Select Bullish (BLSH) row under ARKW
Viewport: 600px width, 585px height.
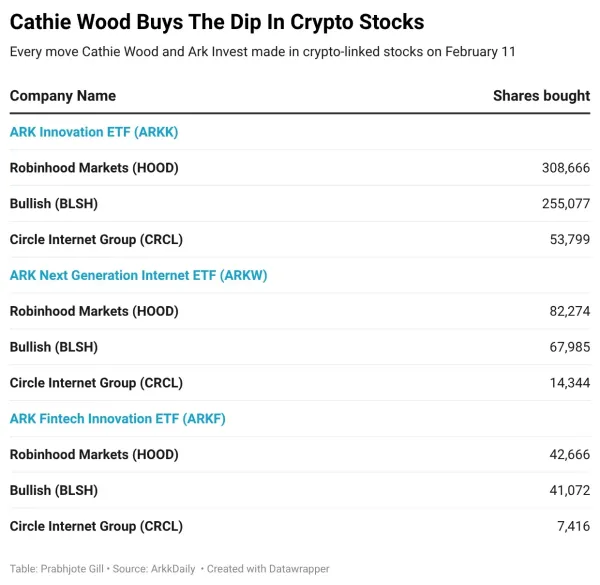click(54, 347)
